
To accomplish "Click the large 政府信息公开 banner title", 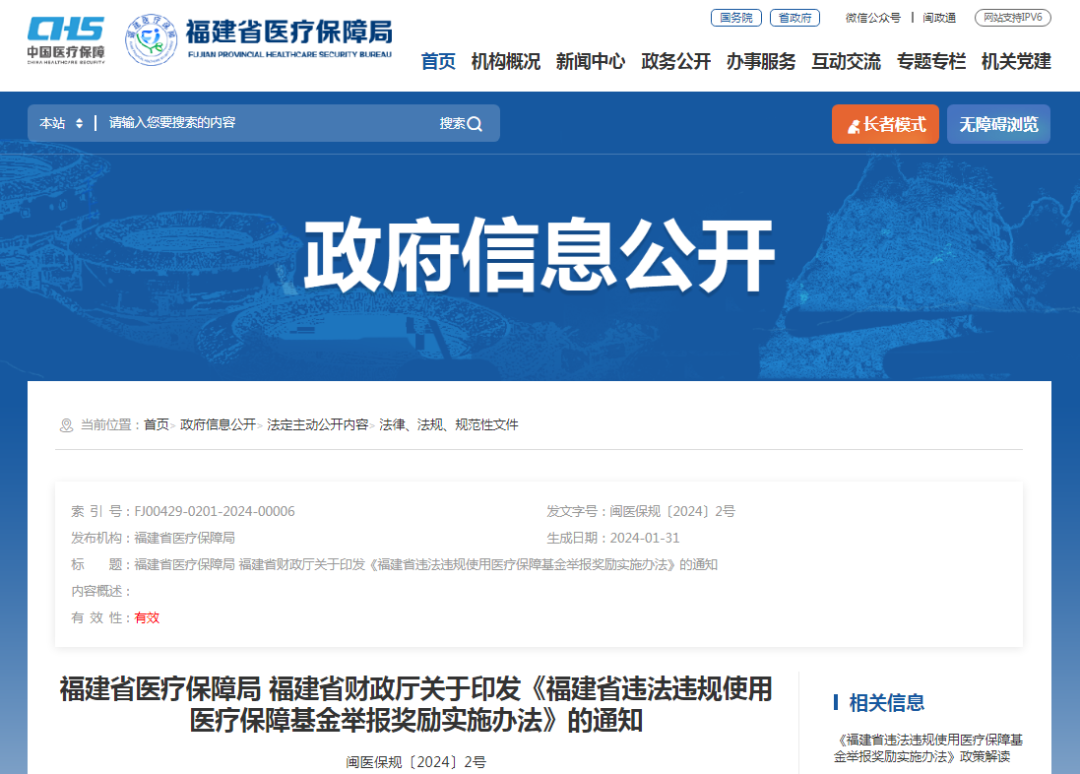I will click(539, 254).
